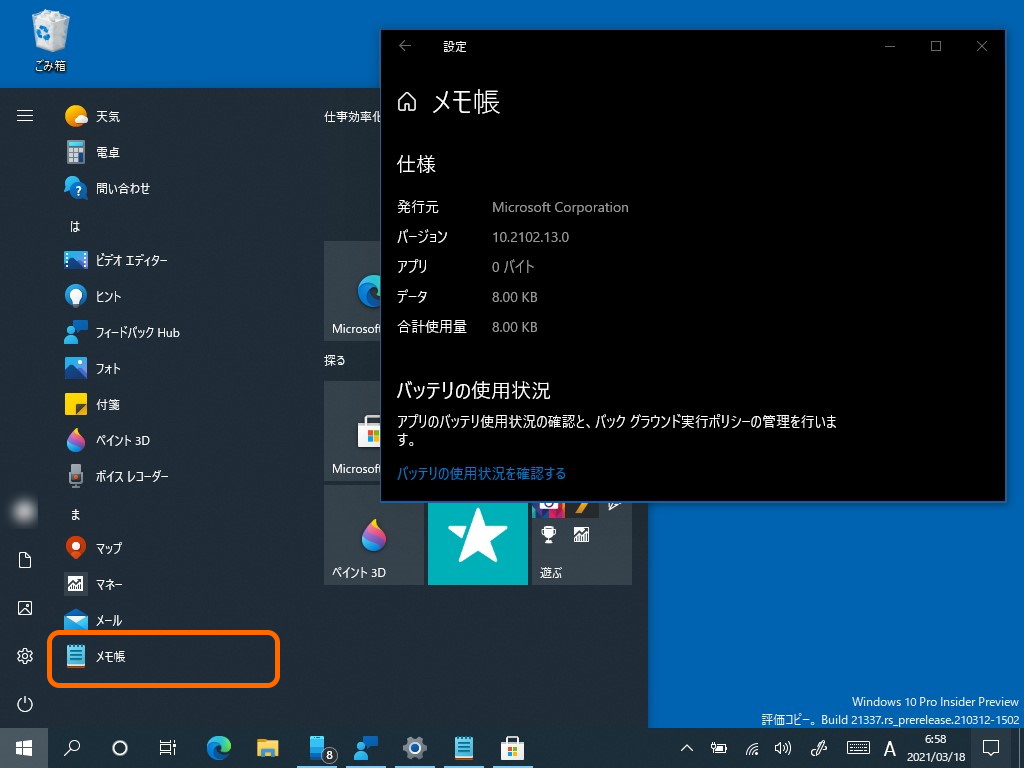The width and height of the screenshot is (1024, 768).
Task: Click the back arrow in Settings
Action: [405, 46]
